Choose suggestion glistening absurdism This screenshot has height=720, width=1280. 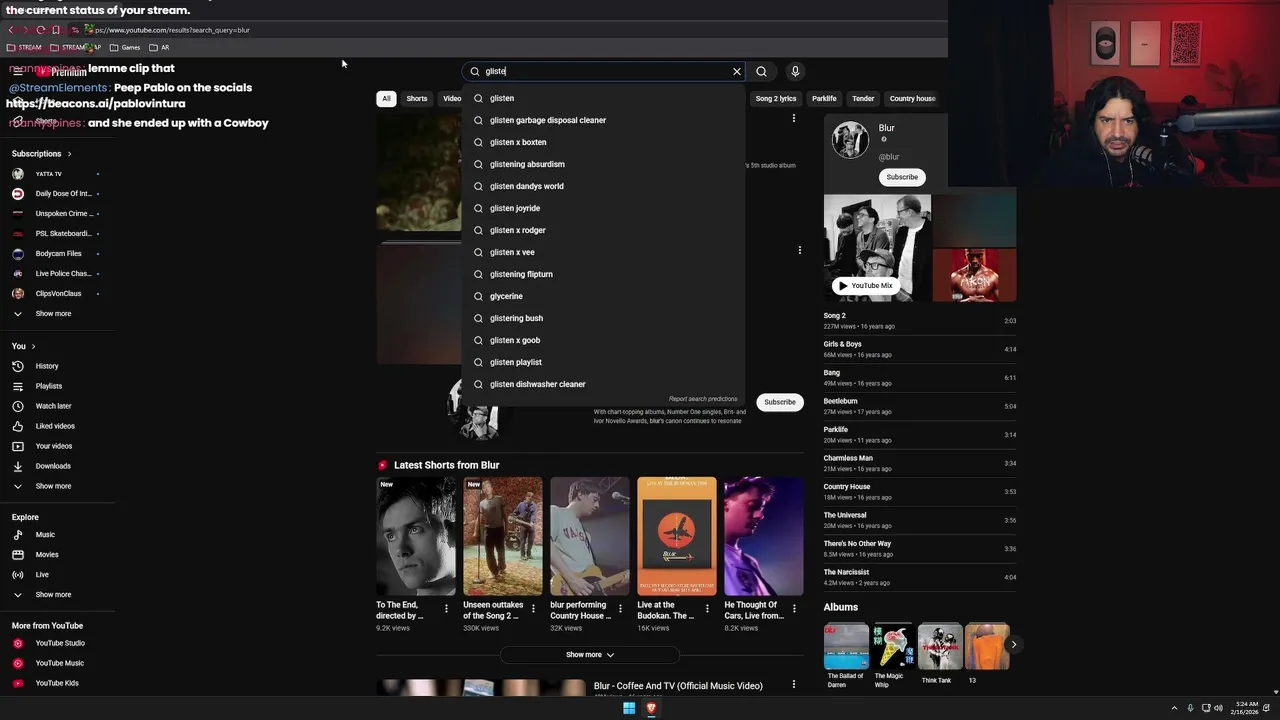[603, 164]
